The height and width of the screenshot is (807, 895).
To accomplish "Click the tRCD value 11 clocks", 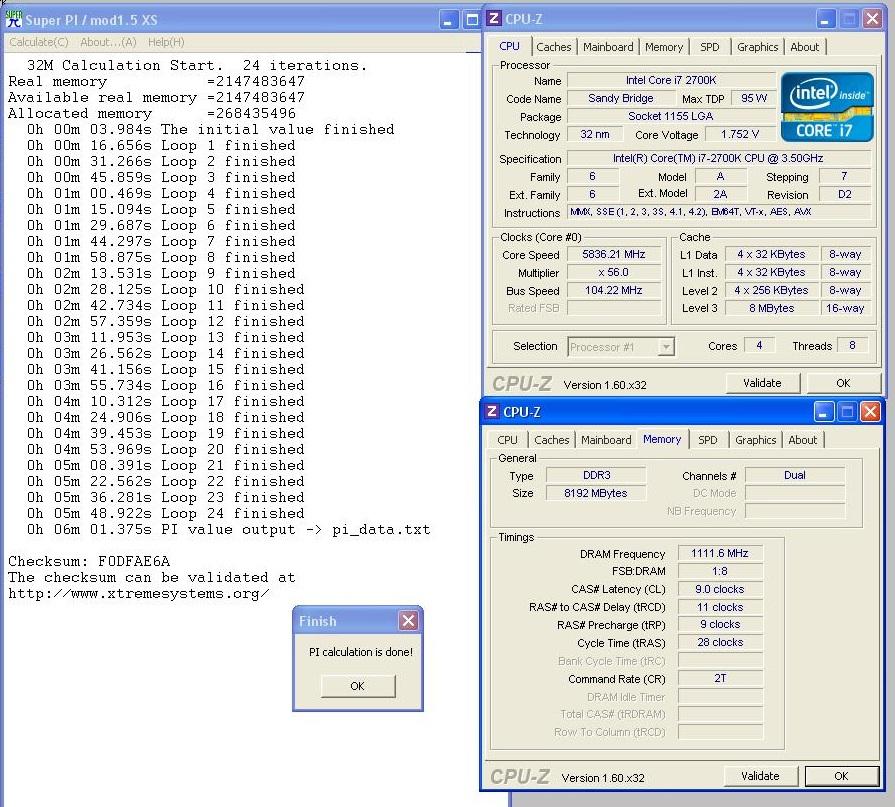I will click(x=720, y=607).
